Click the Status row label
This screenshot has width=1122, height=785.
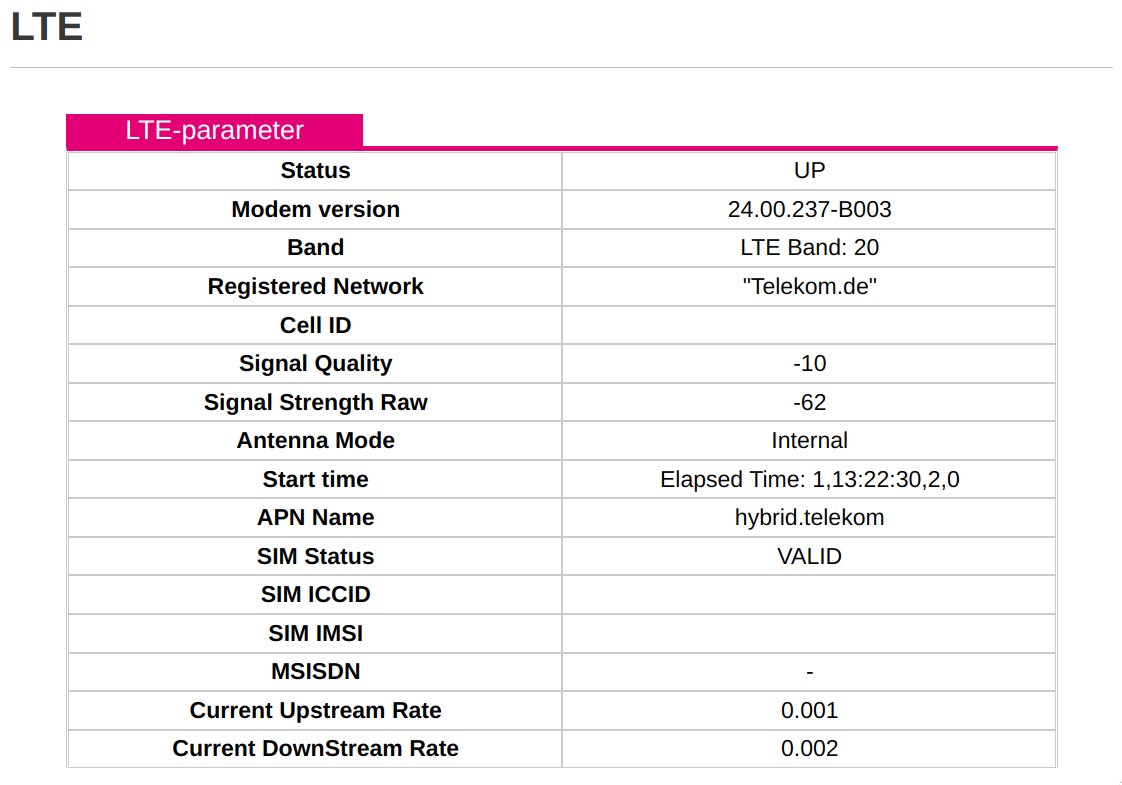pos(315,170)
